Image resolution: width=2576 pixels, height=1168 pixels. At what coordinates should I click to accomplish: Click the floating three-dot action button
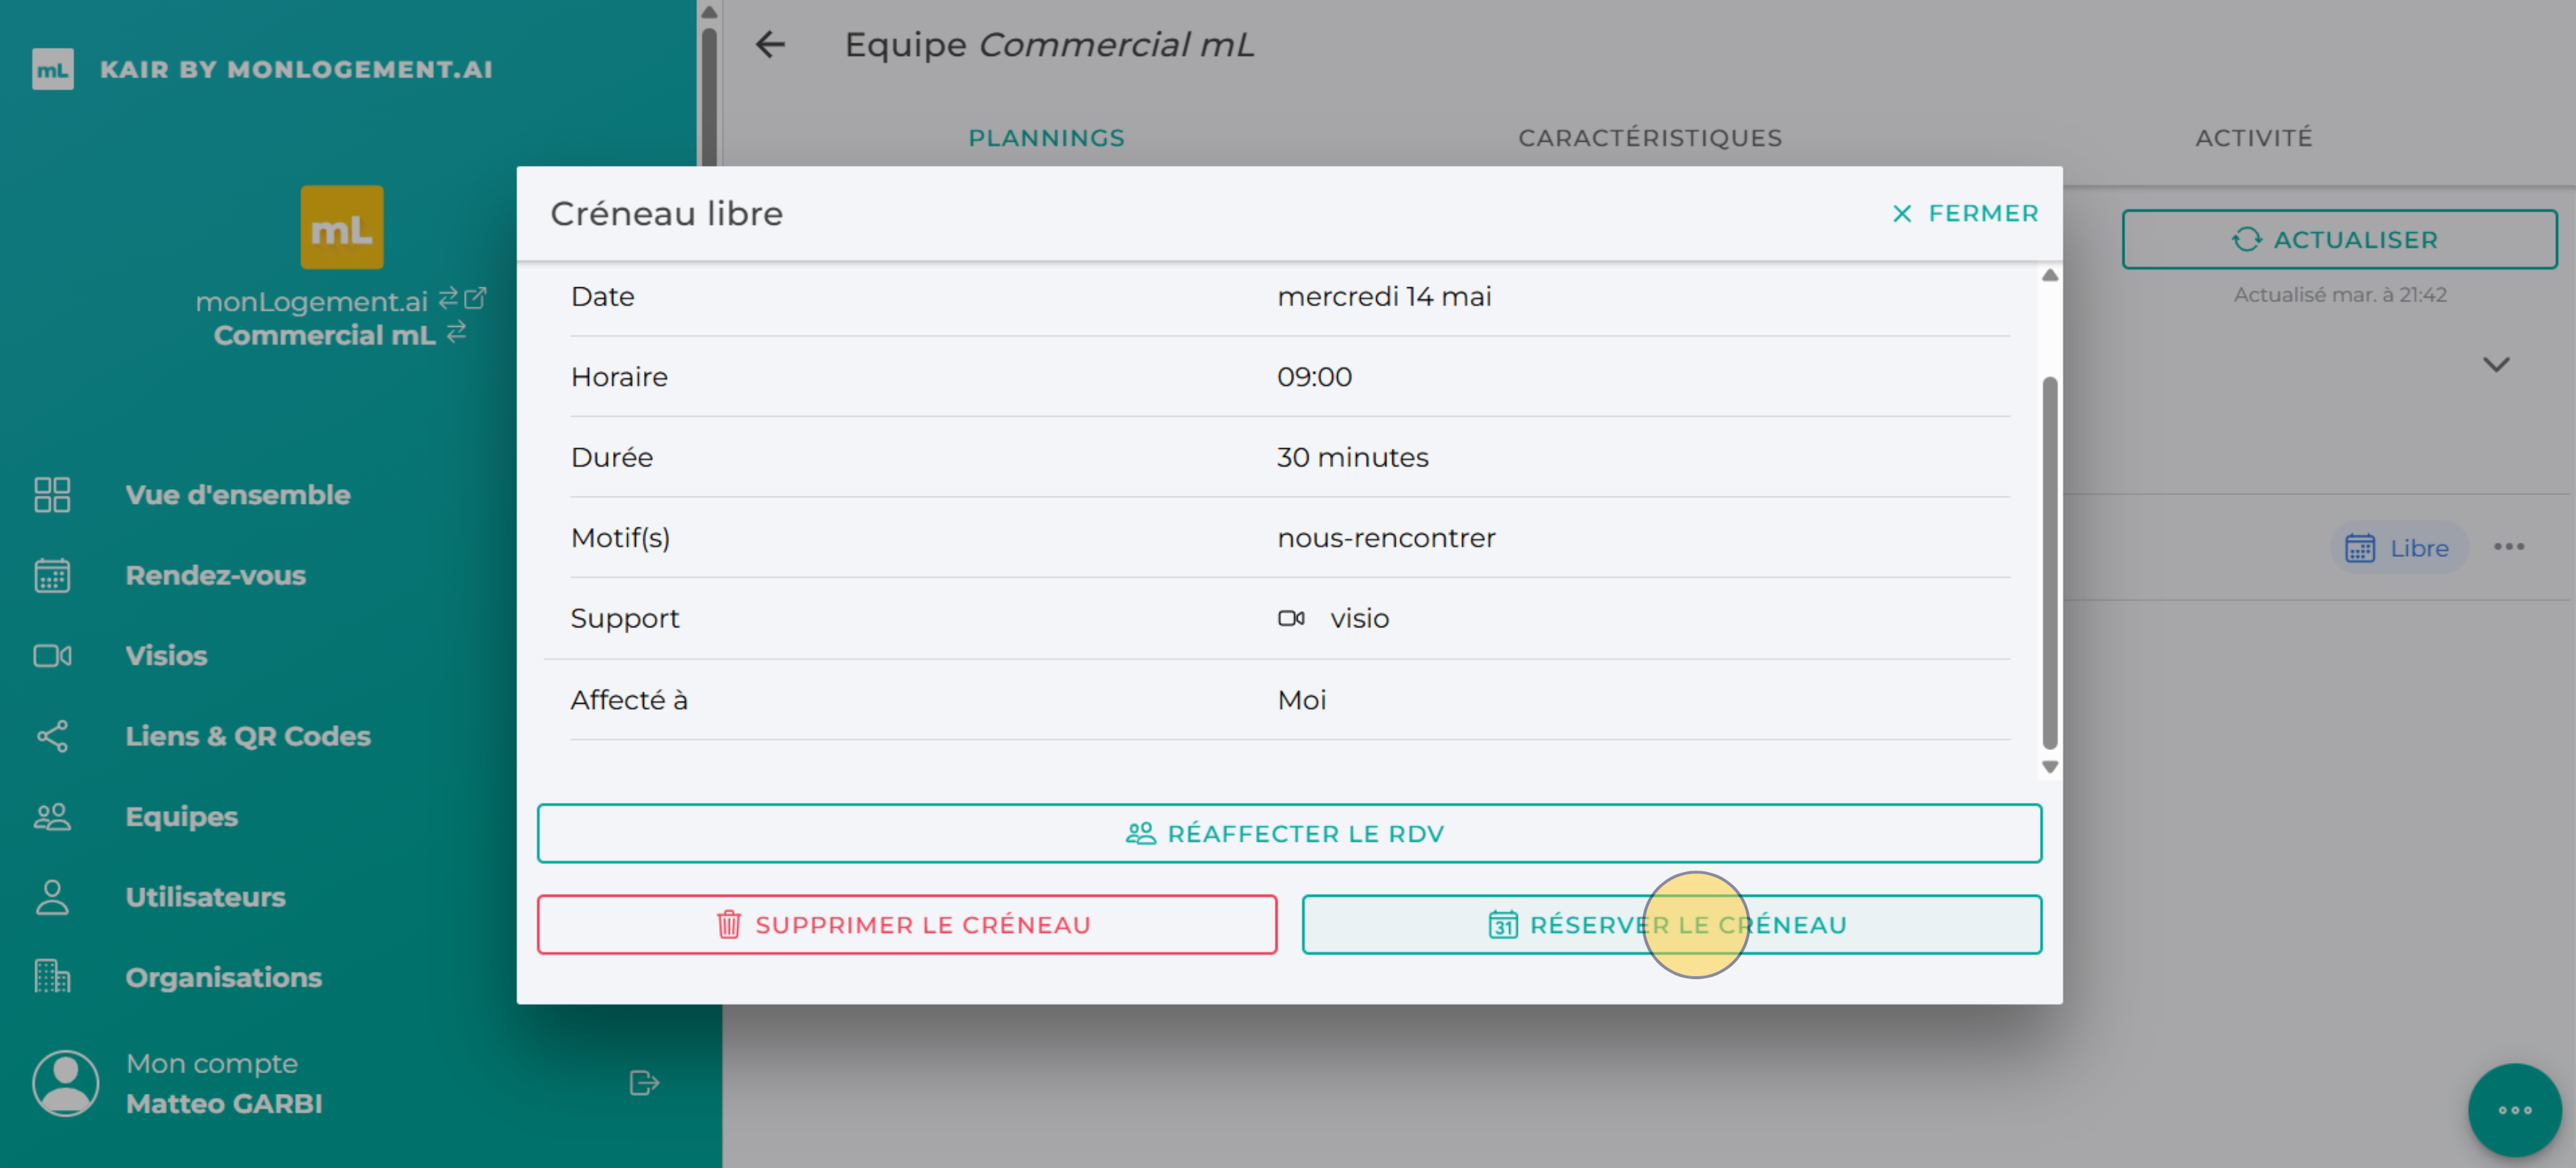2514,1110
